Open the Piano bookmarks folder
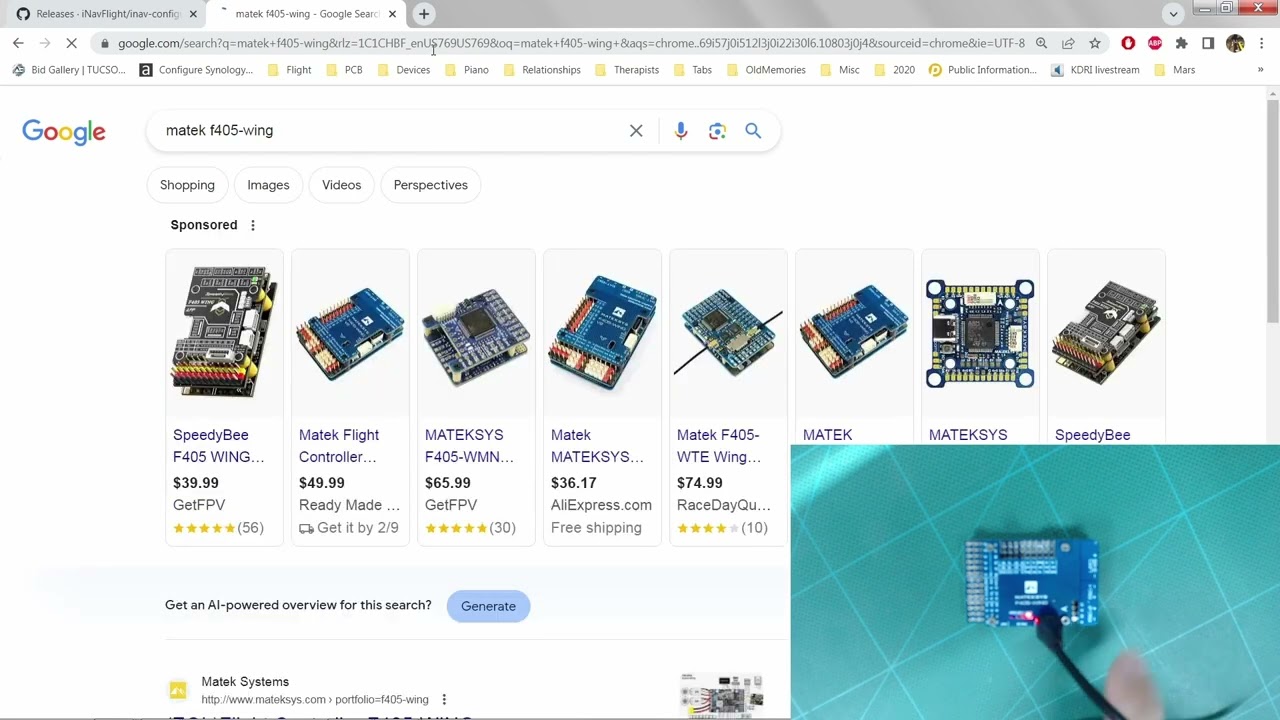 click(x=466, y=70)
